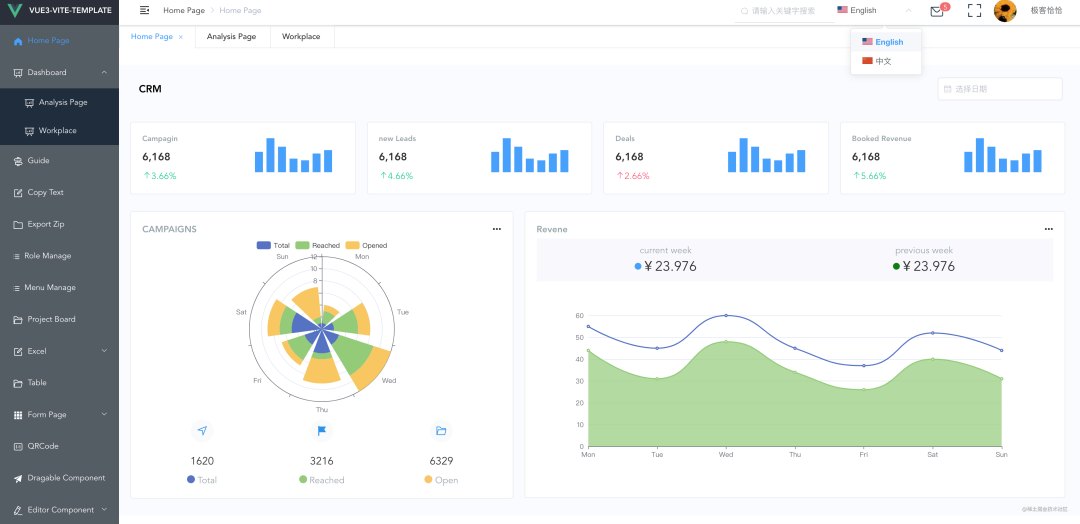1080x524 pixels.
Task: Click the folder icon above 6329
Action: 441,431
